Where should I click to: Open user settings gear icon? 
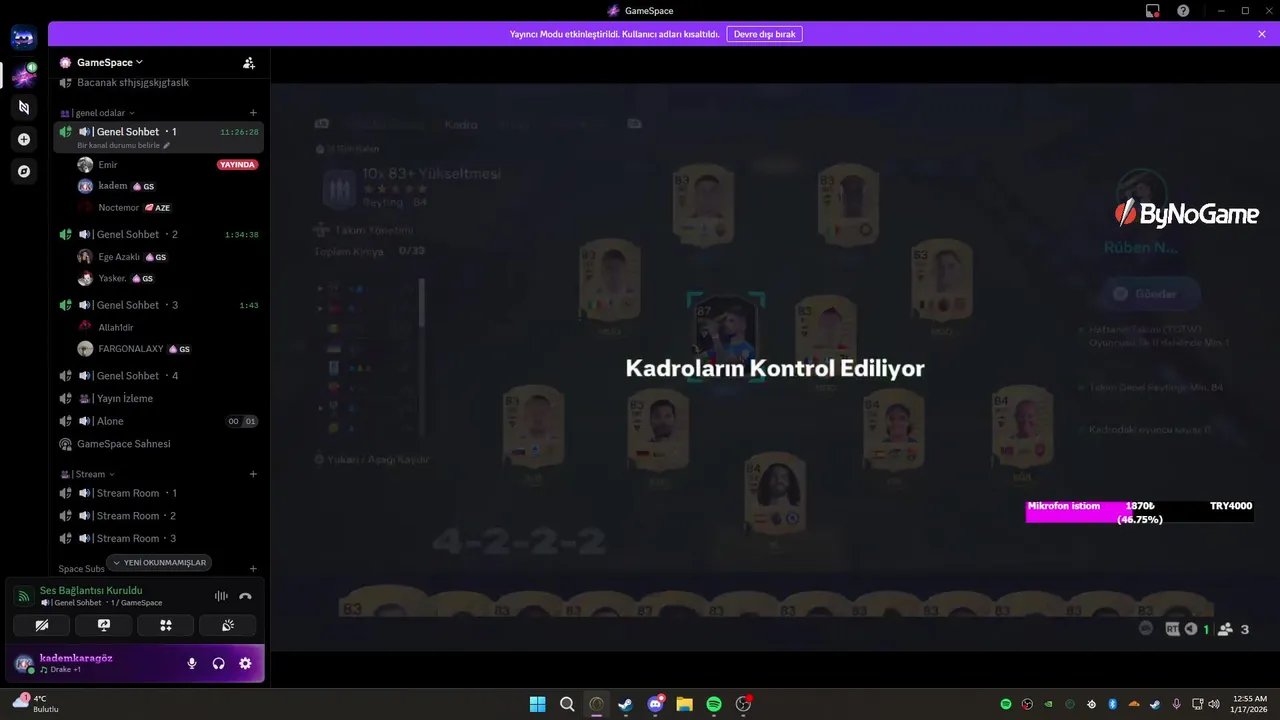(x=245, y=663)
